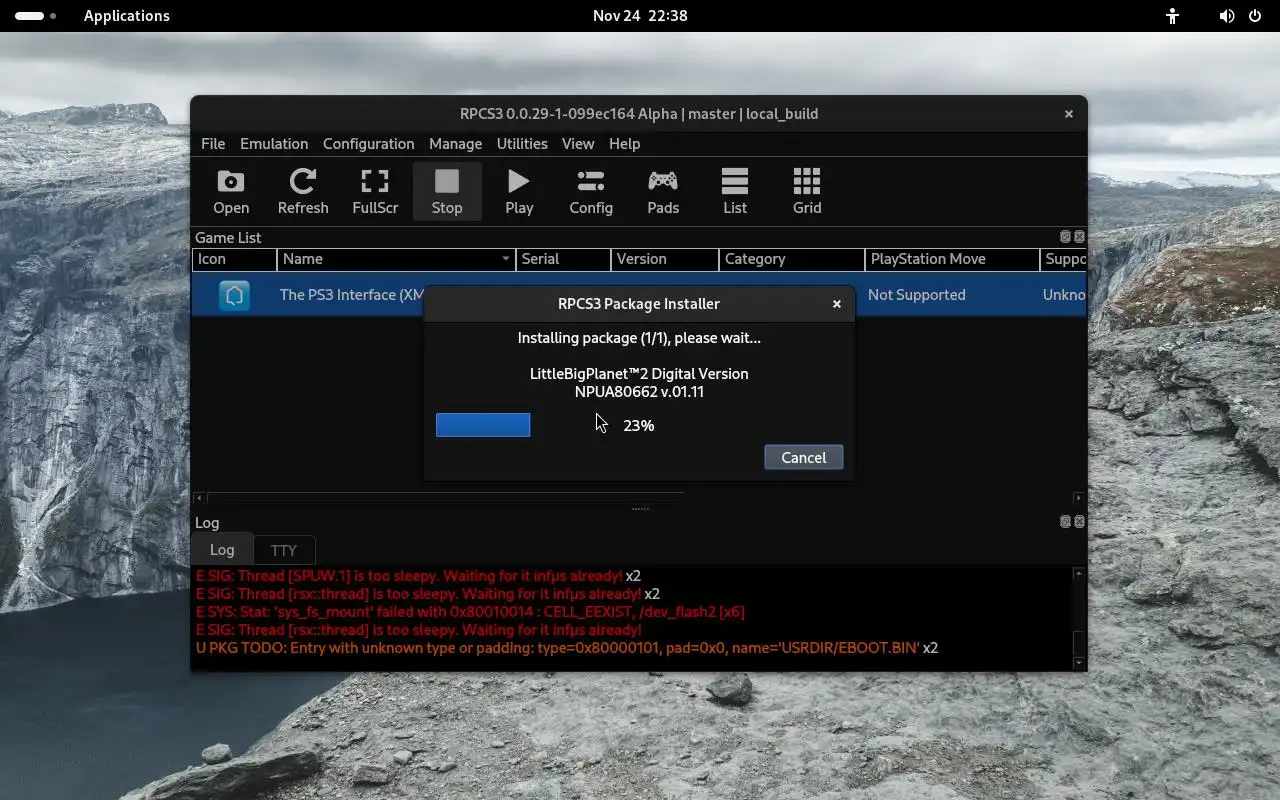Close the RPCS3 Package Installer dialog
Screen dimensions: 1280x800
coord(837,304)
